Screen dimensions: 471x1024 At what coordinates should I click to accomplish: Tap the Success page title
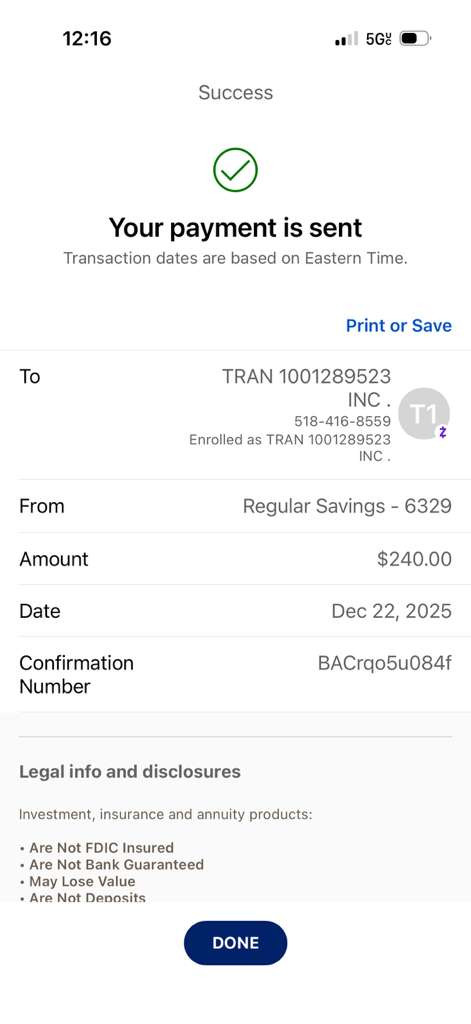tap(235, 93)
